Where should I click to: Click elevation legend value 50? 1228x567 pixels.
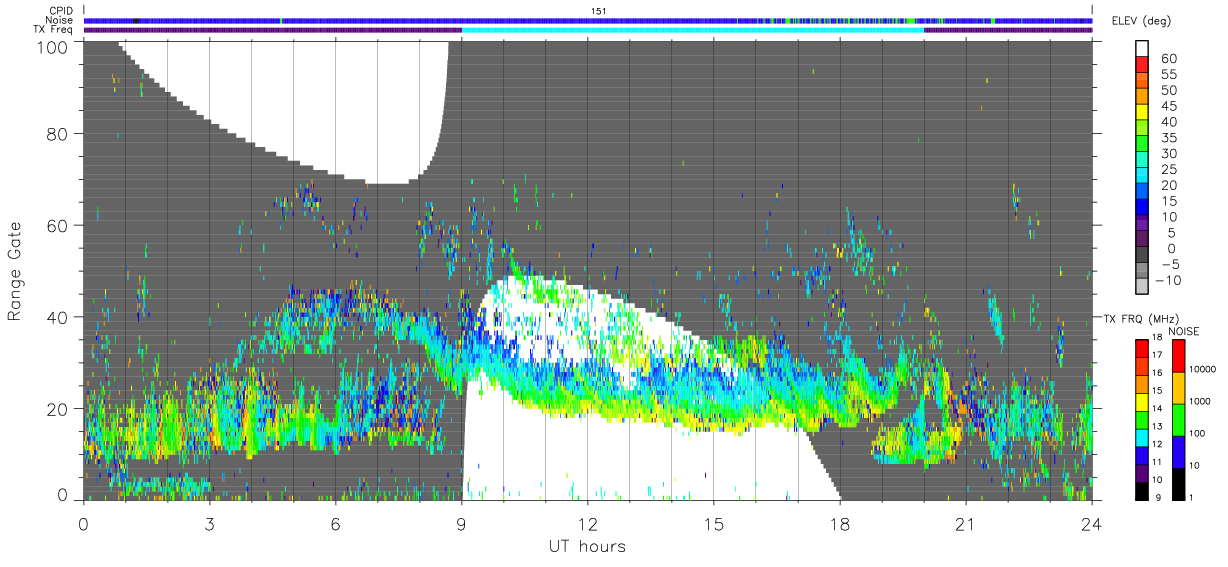click(x=1168, y=91)
